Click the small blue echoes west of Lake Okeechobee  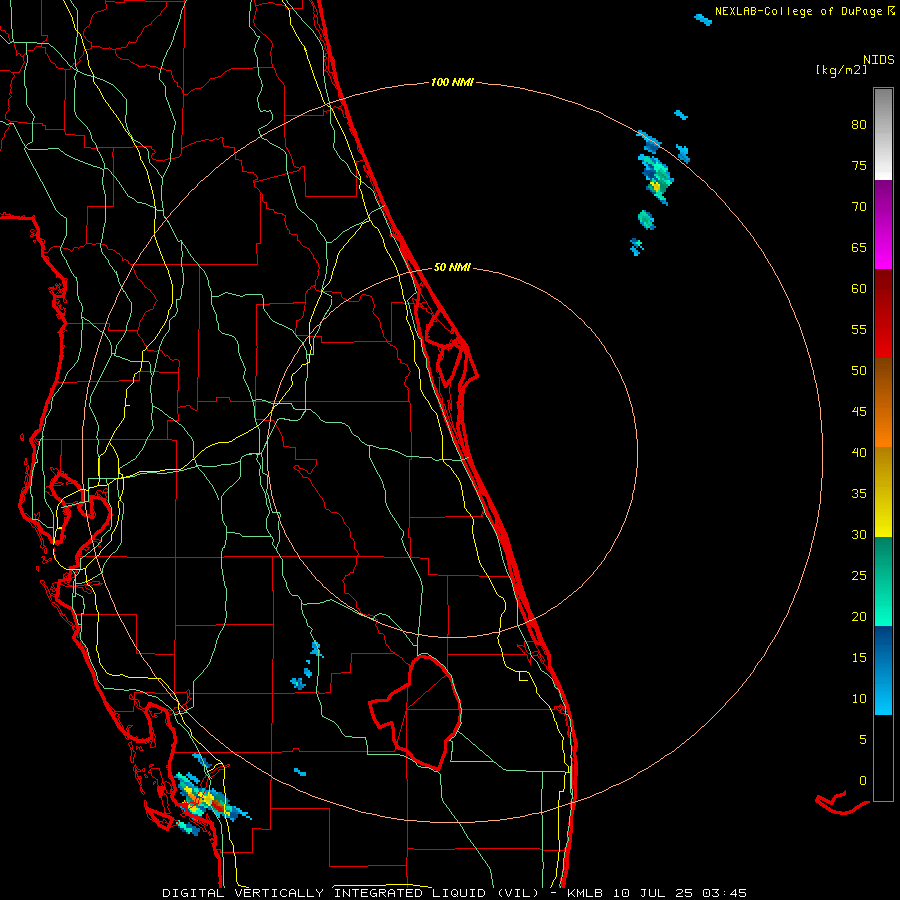pyautogui.click(x=308, y=666)
